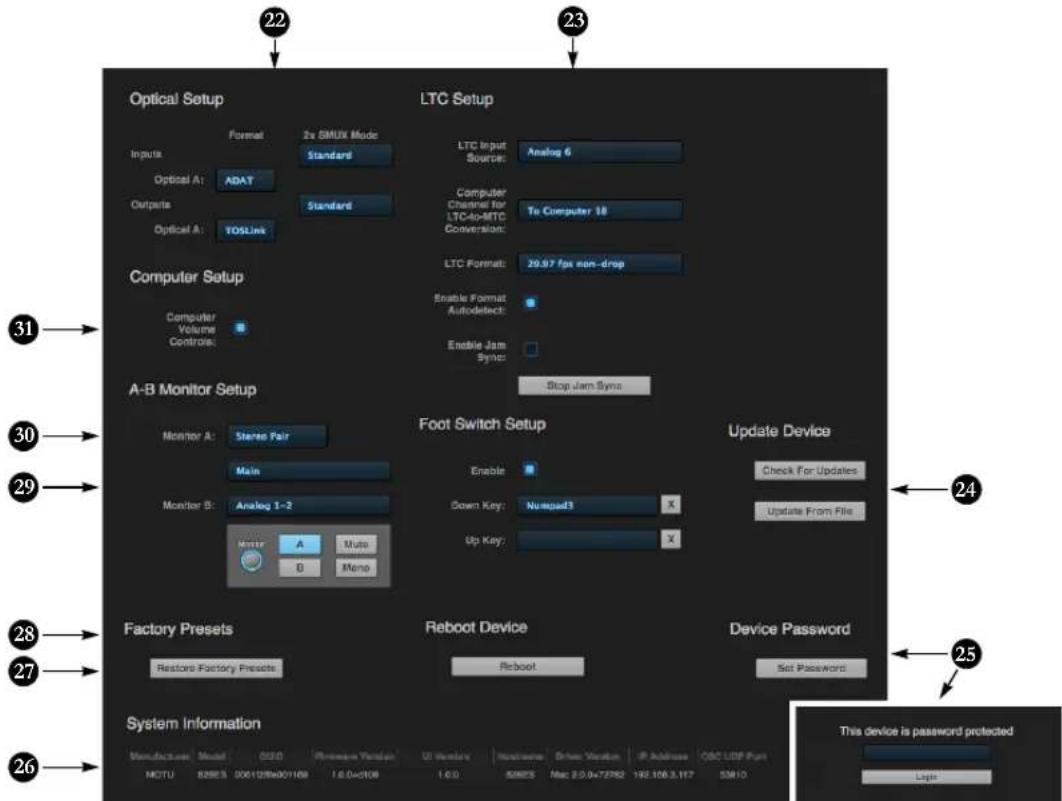Click the Set Password button
Image resolution: width=1062 pixels, height=801 pixels.
coord(811,668)
